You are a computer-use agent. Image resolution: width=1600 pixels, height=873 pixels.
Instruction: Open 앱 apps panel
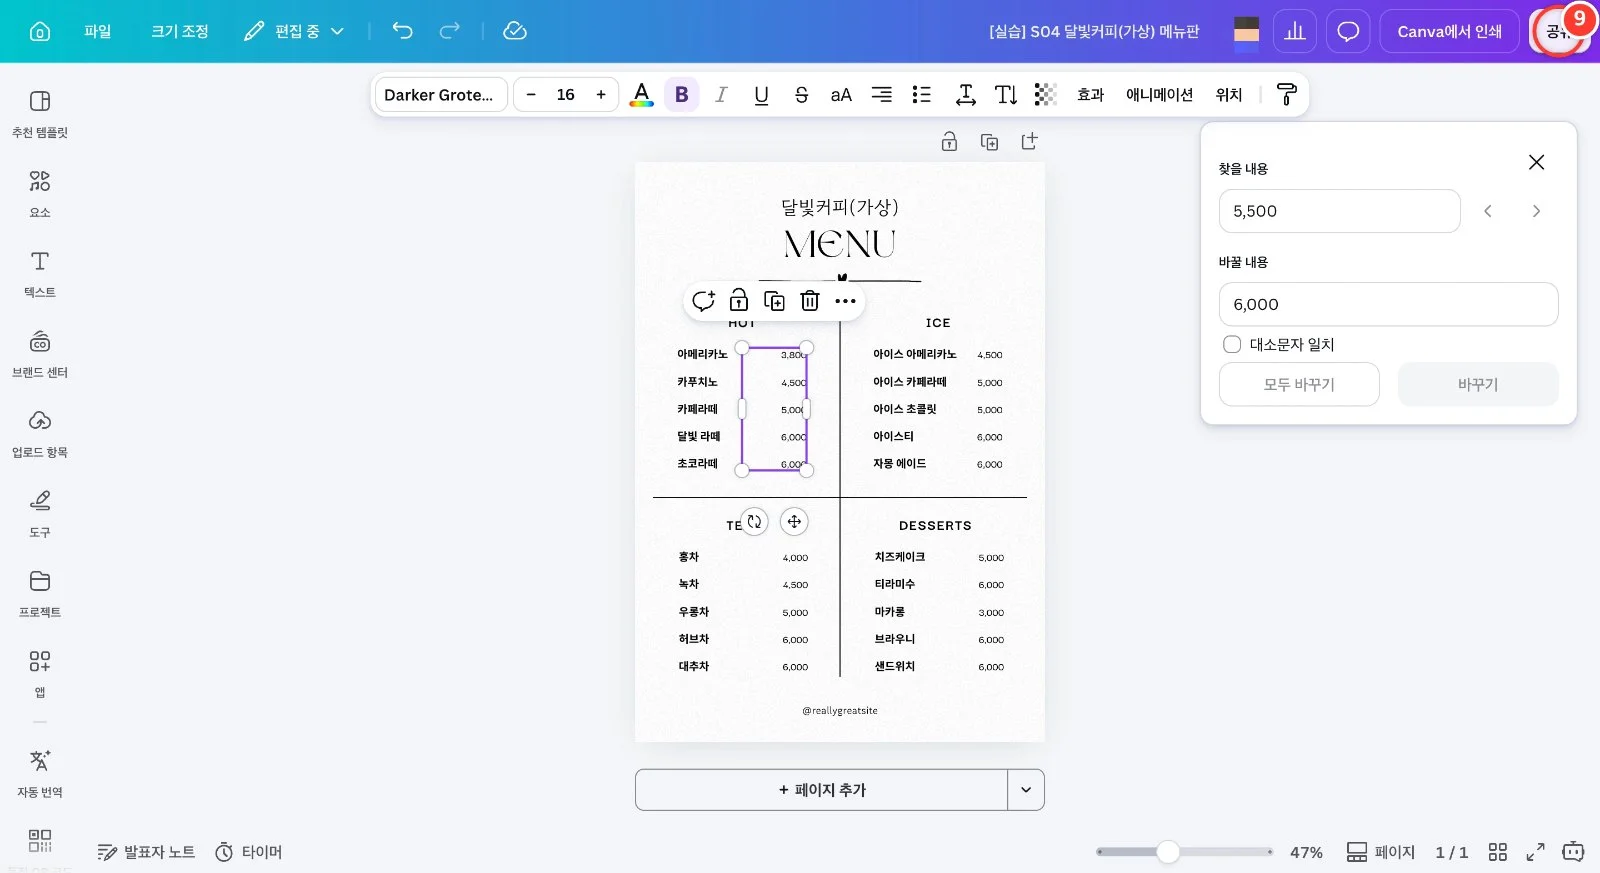pyautogui.click(x=40, y=673)
